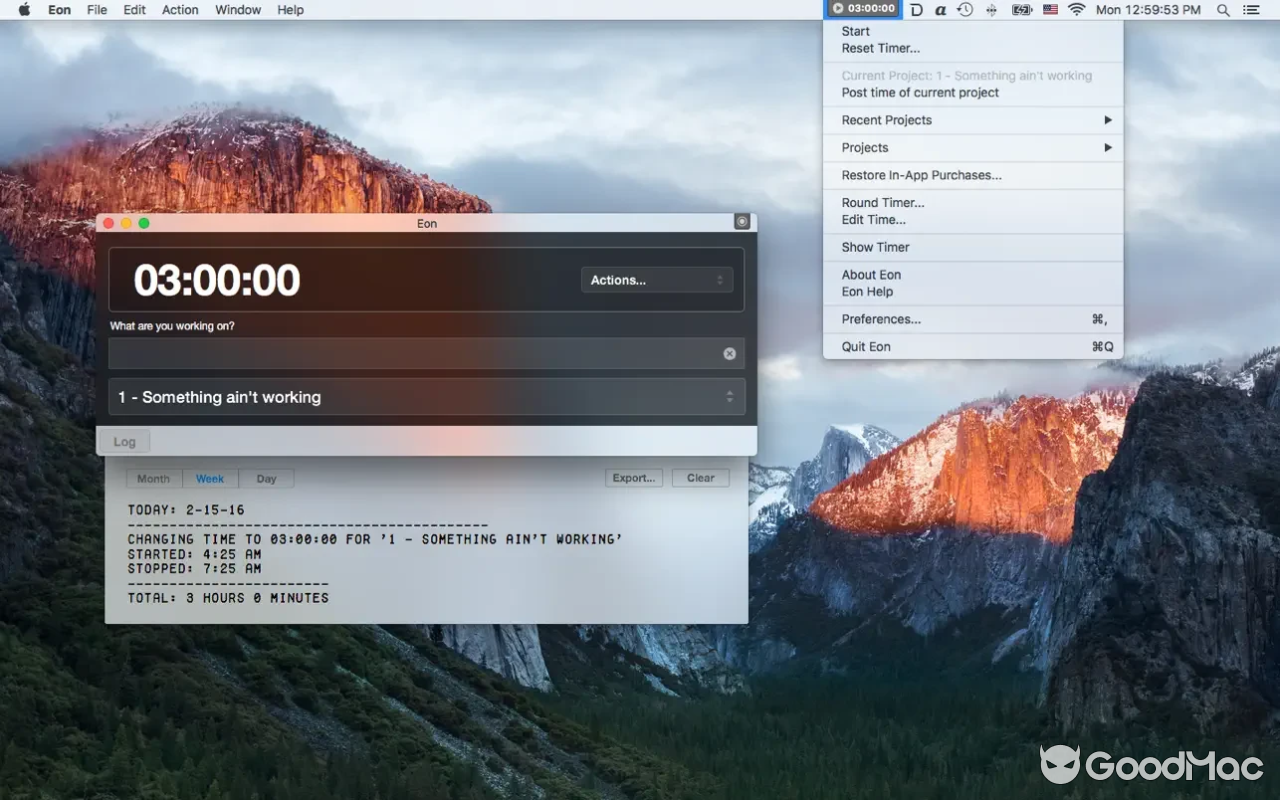The image size is (1280, 800).
Task: Click the Dropzone 'D' menu bar icon
Action: [916, 9]
